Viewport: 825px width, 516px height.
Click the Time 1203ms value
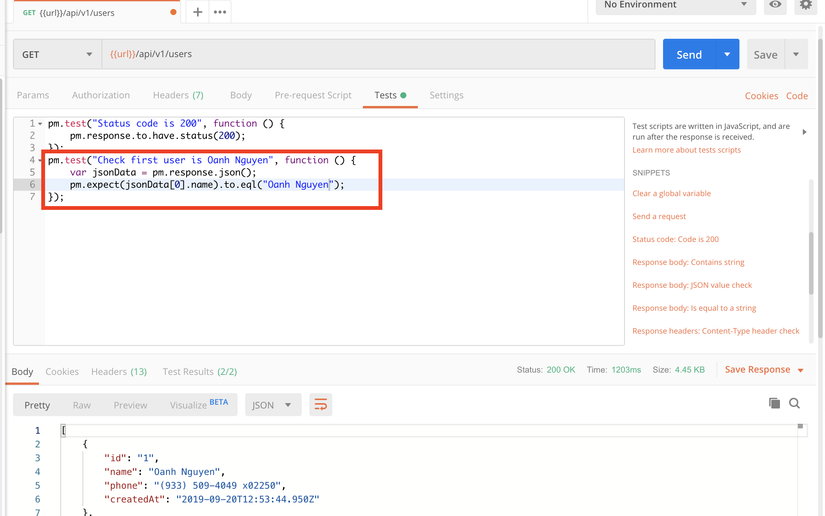(626, 370)
